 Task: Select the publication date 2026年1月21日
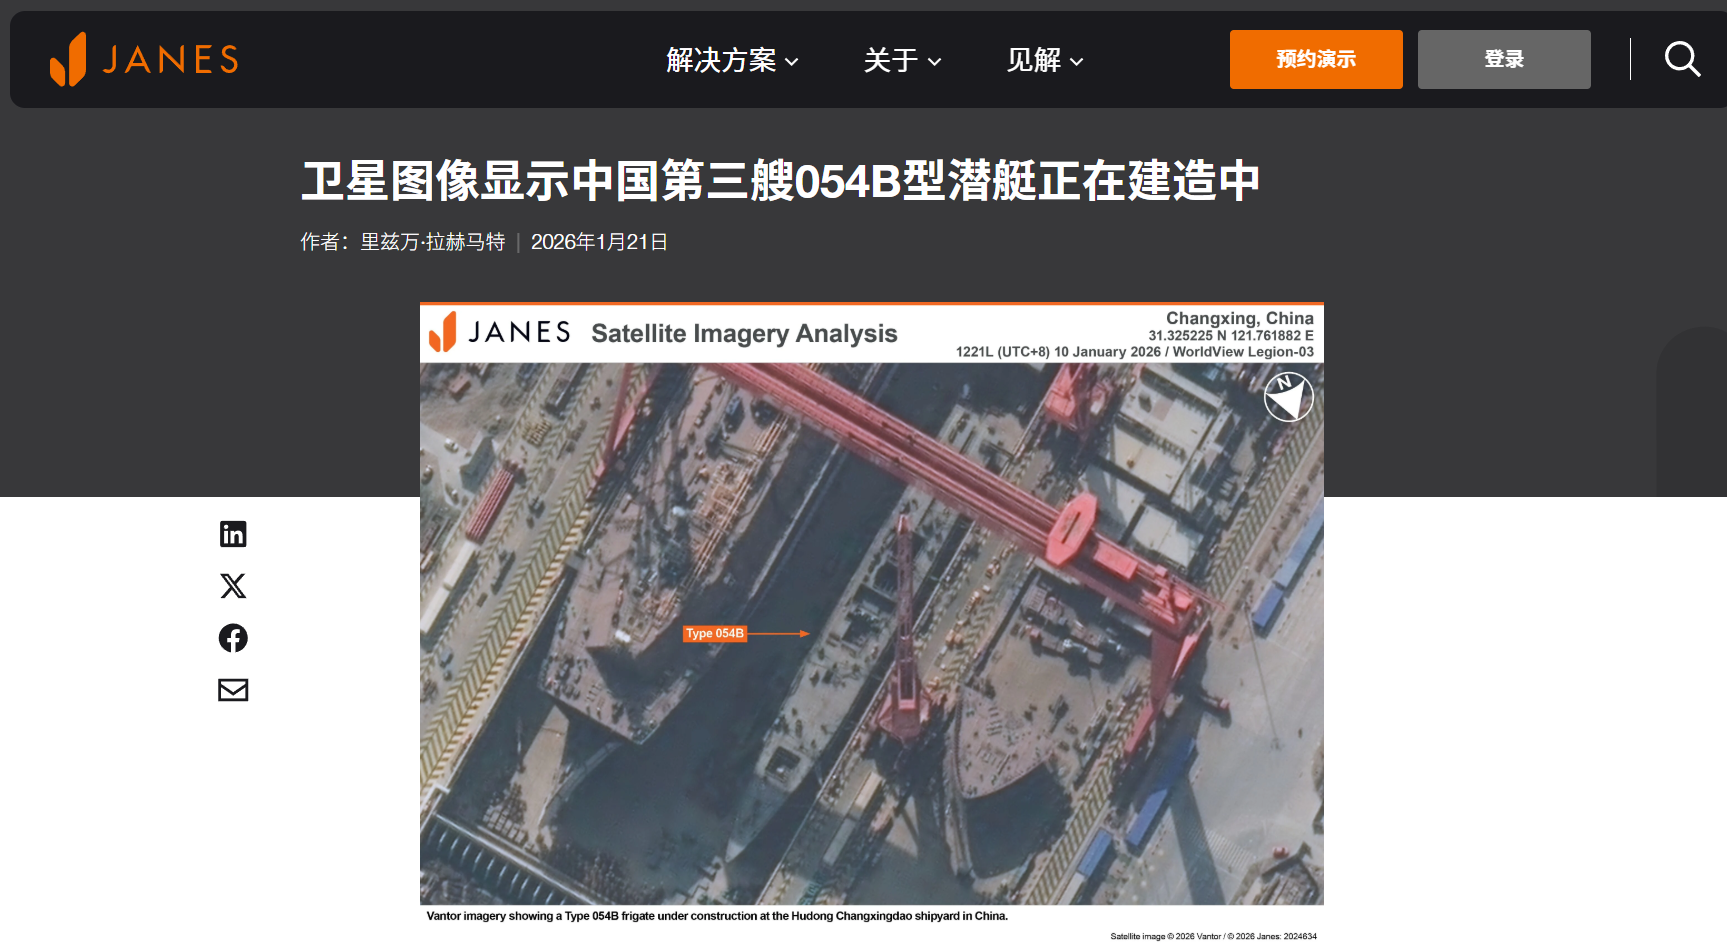click(599, 242)
